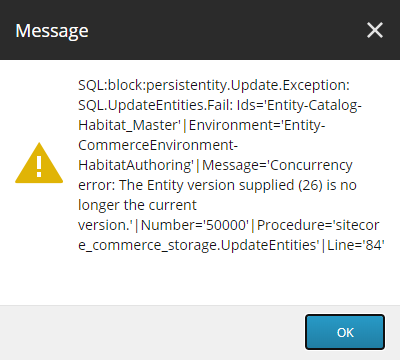Click the "Message" dialog title text
This screenshot has width=400, height=360.
pyautogui.click(x=52, y=31)
